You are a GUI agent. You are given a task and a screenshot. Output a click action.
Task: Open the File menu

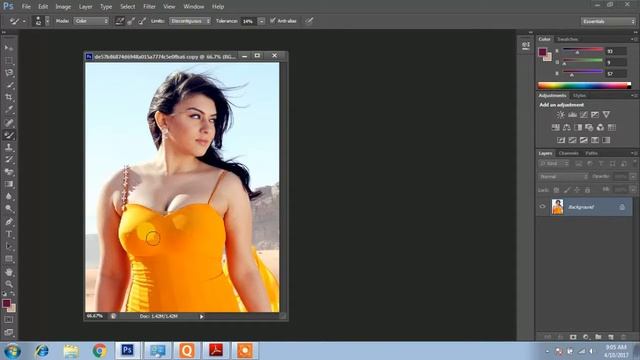point(26,7)
